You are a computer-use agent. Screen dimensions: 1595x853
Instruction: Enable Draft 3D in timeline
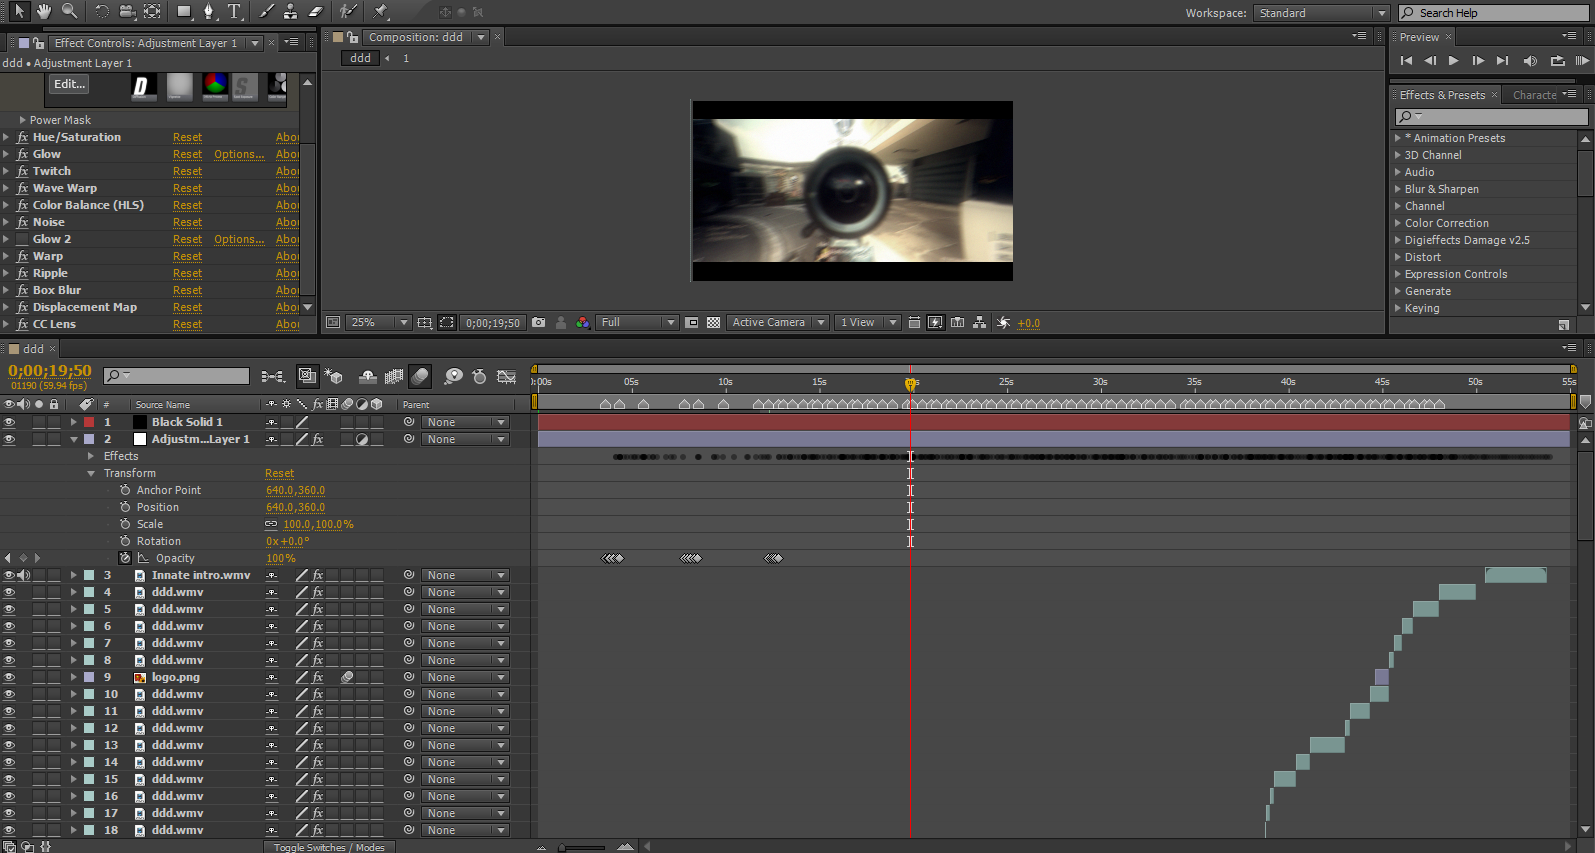[x=334, y=377]
